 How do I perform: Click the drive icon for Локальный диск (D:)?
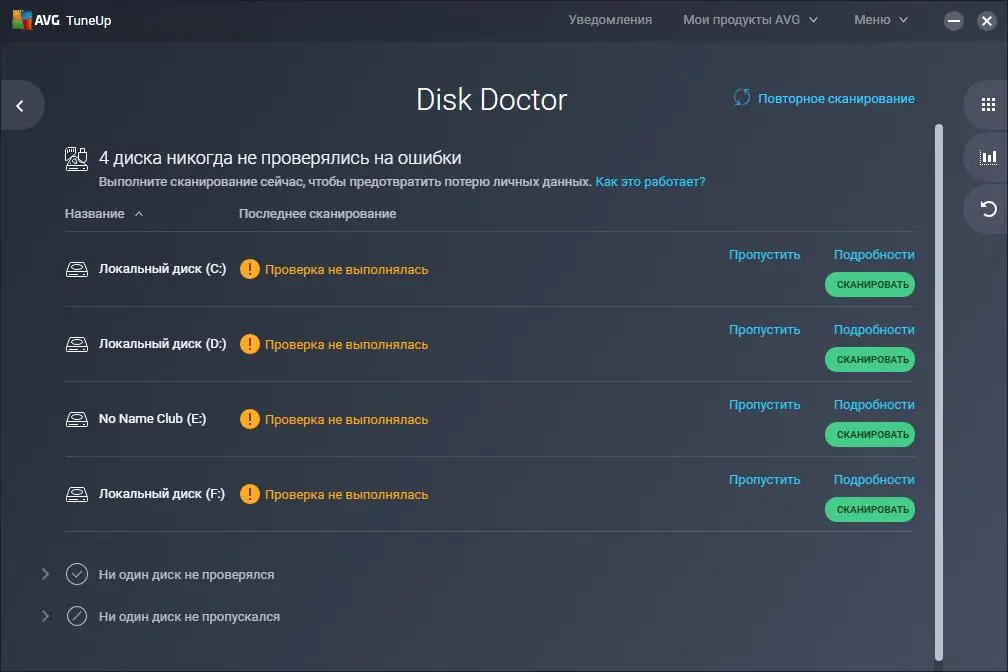[x=77, y=345]
